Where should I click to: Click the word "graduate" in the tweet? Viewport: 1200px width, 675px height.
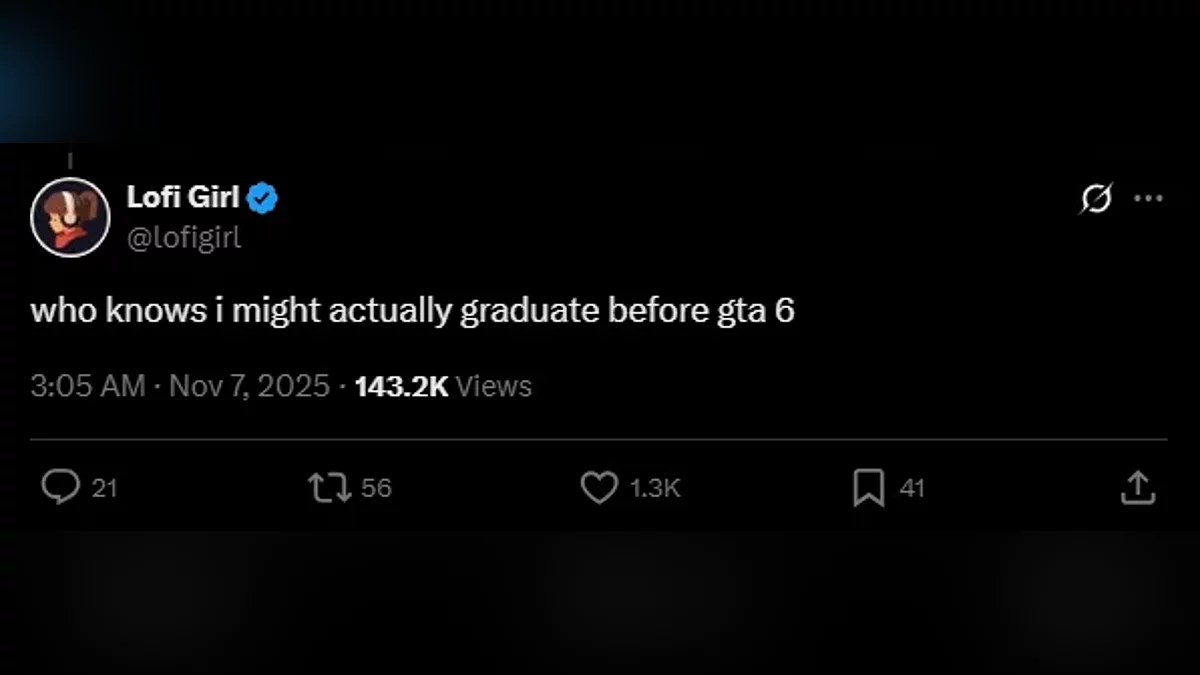[x=529, y=311]
